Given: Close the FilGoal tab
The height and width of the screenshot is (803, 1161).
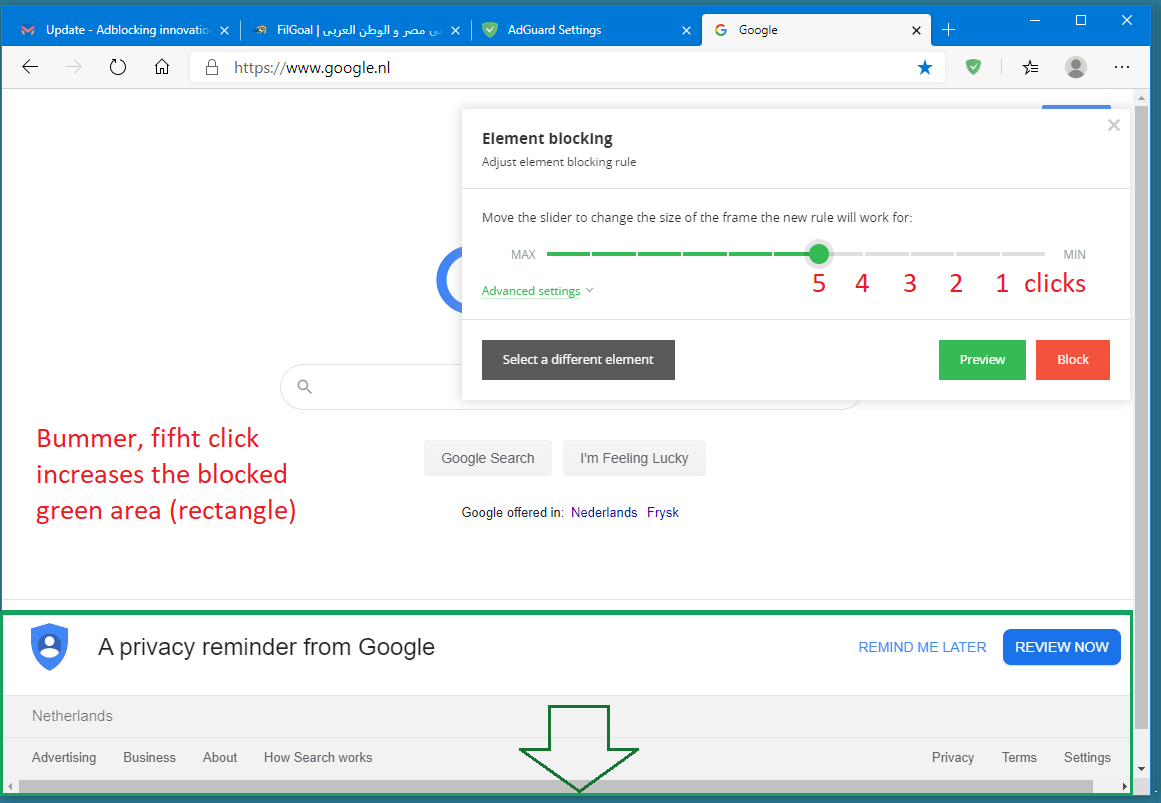Looking at the screenshot, I should 455,30.
